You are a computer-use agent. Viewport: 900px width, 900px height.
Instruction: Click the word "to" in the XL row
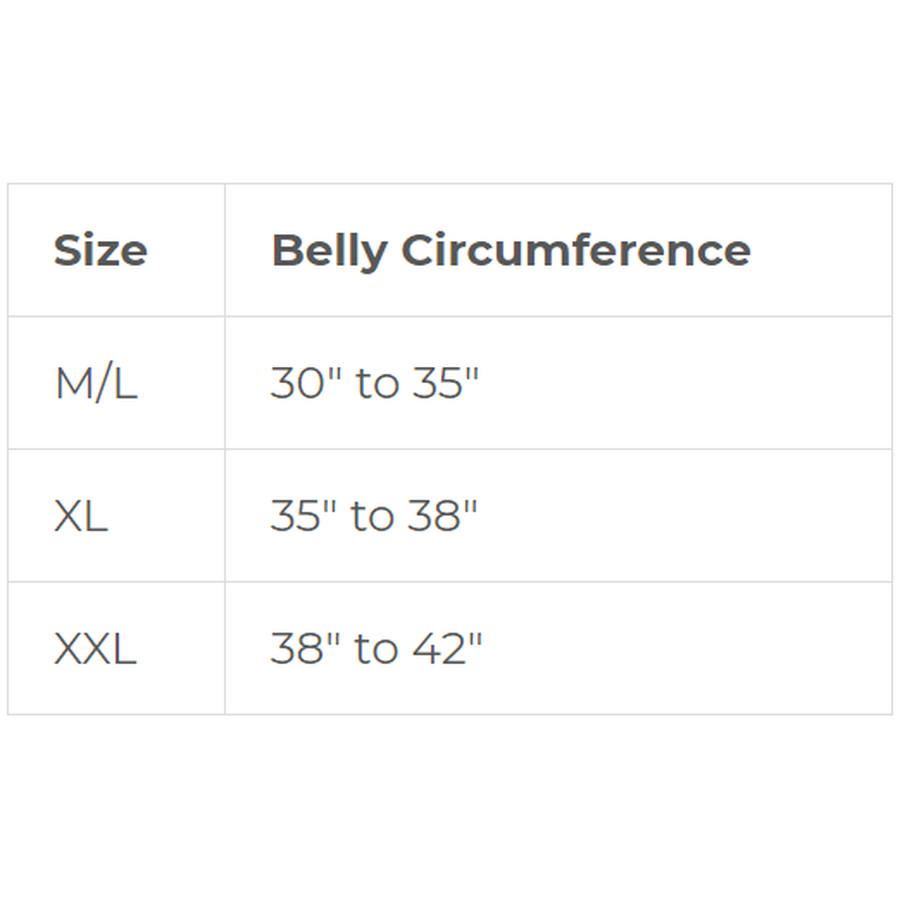pos(373,516)
